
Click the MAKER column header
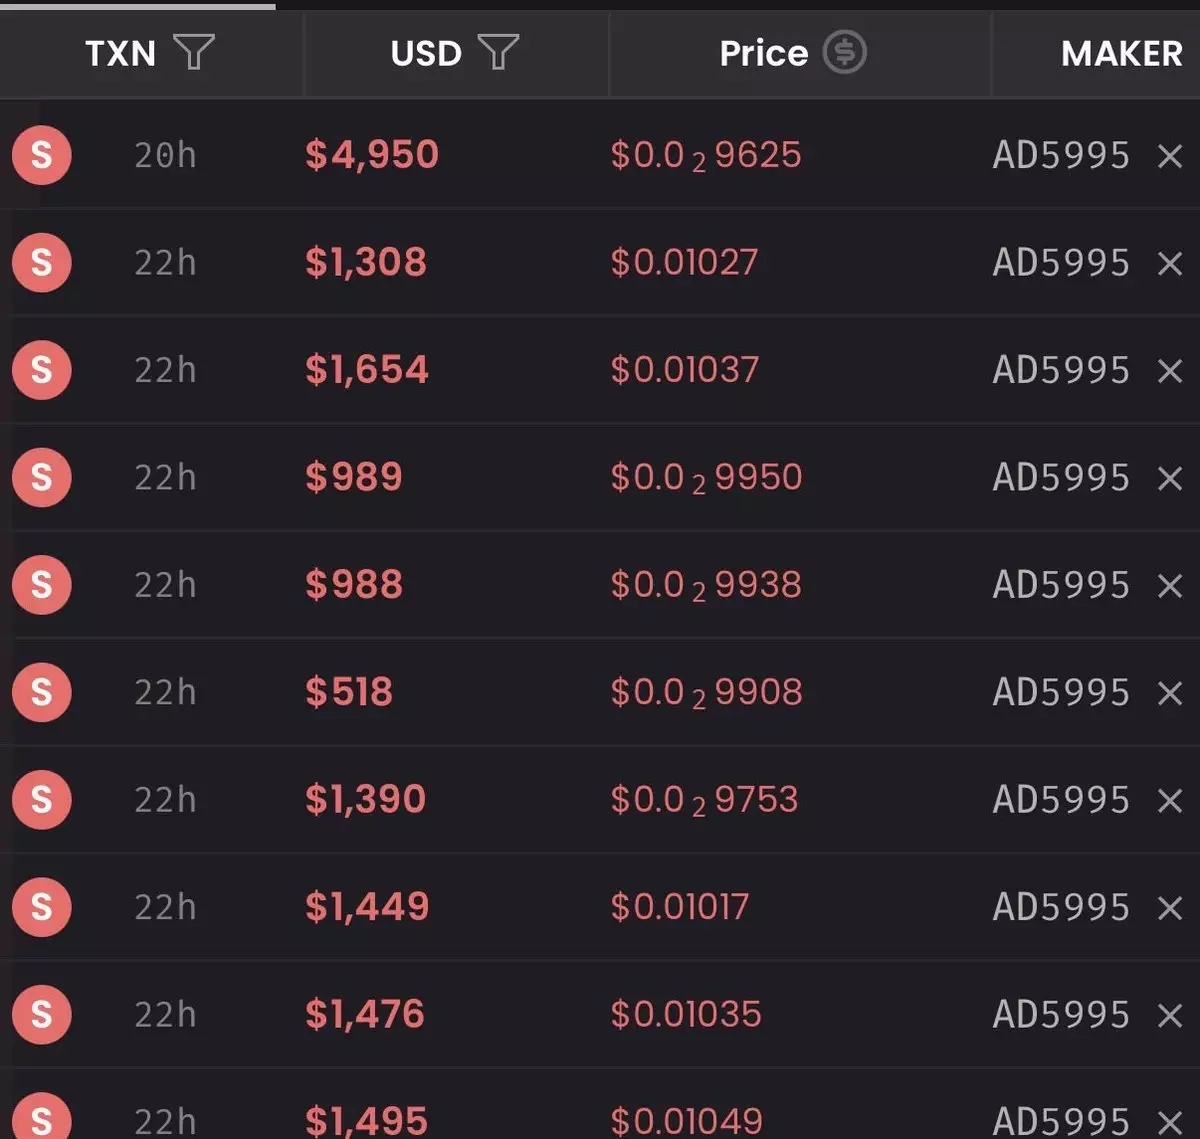click(x=1121, y=53)
